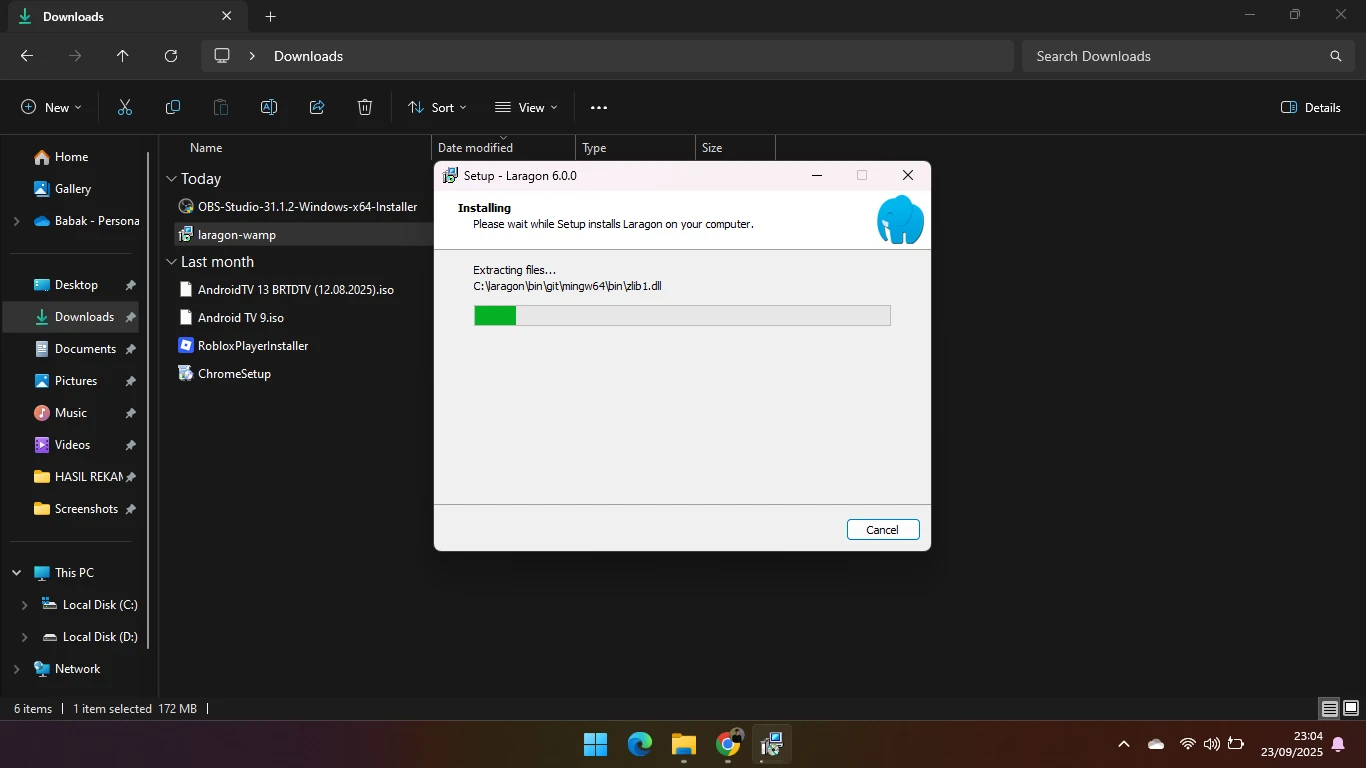Open the See more options menu
The height and width of the screenshot is (768, 1366).
599,108
